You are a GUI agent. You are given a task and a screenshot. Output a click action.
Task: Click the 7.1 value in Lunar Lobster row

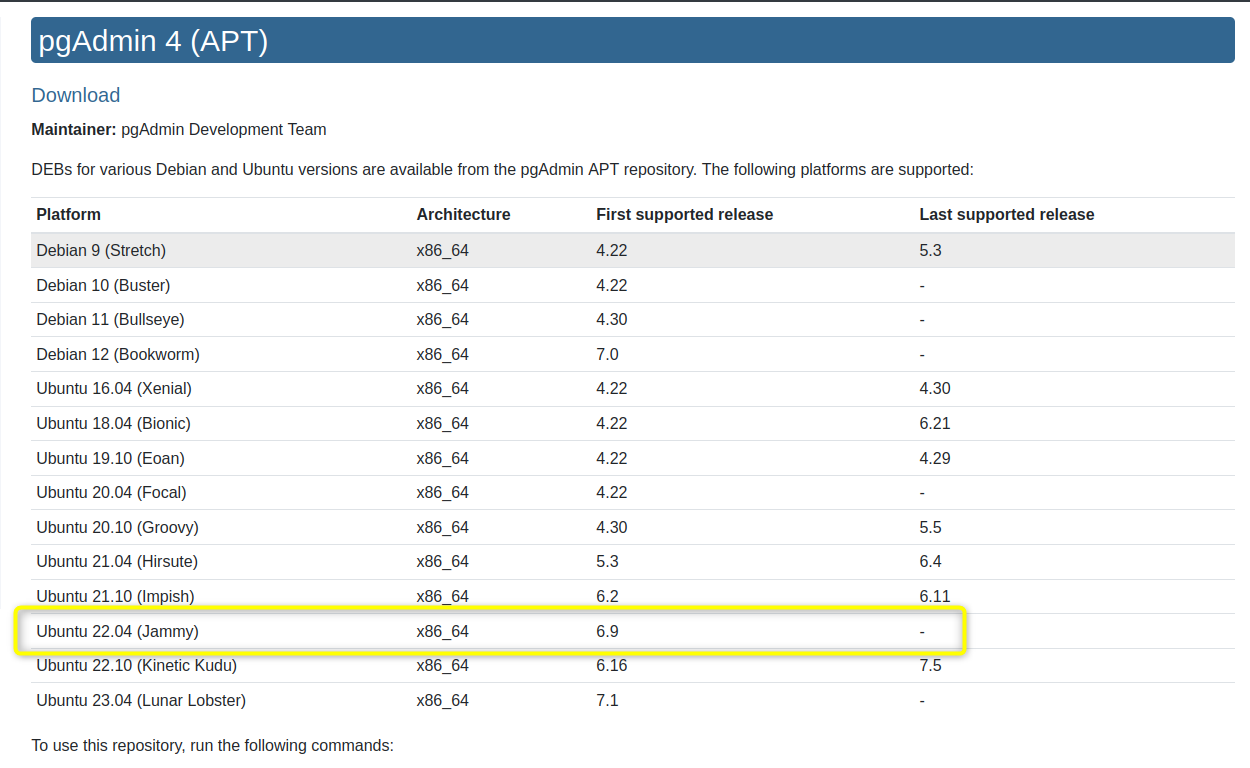click(x=607, y=700)
